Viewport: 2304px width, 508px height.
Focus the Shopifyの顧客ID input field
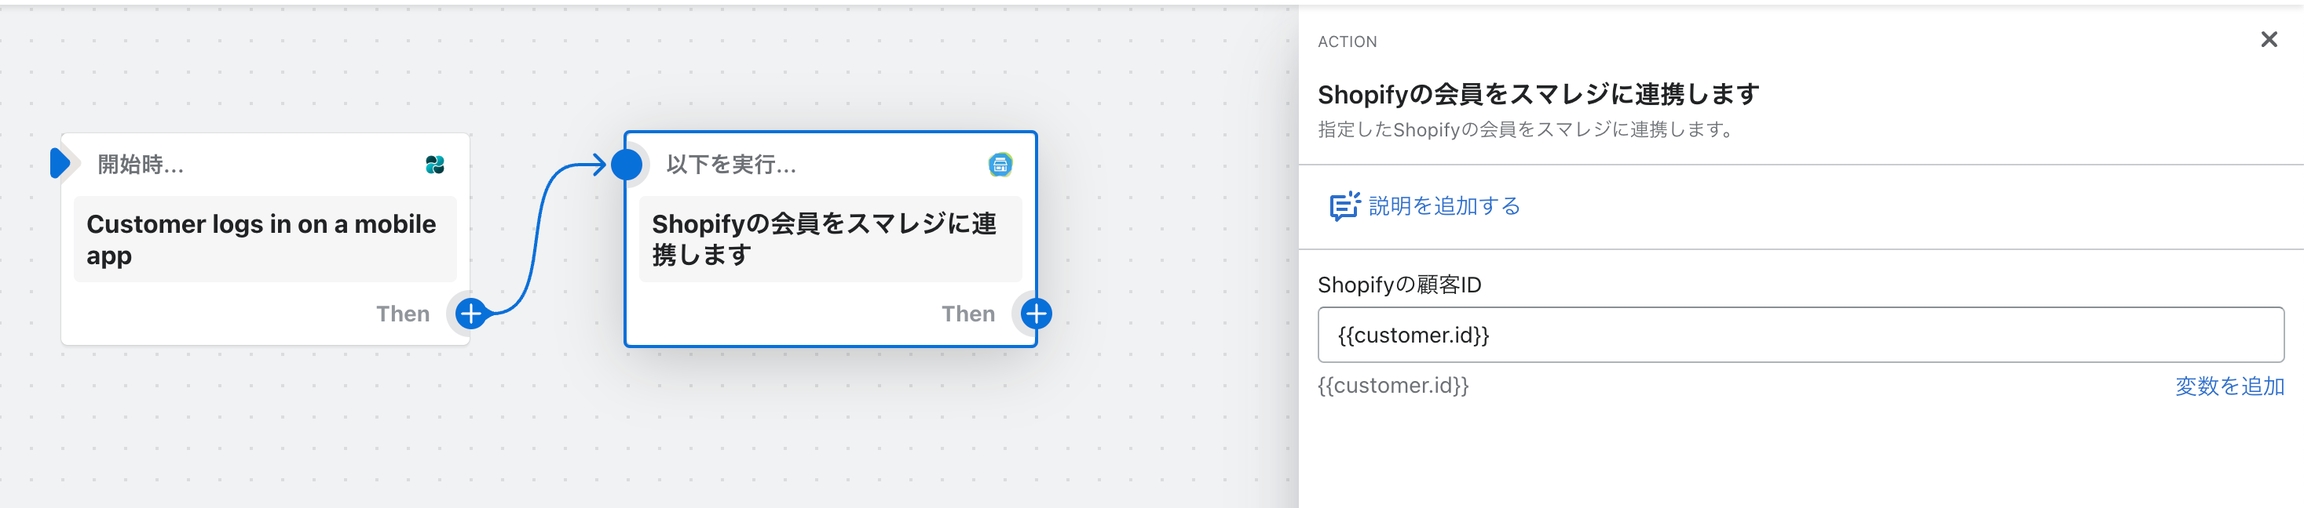click(1800, 335)
